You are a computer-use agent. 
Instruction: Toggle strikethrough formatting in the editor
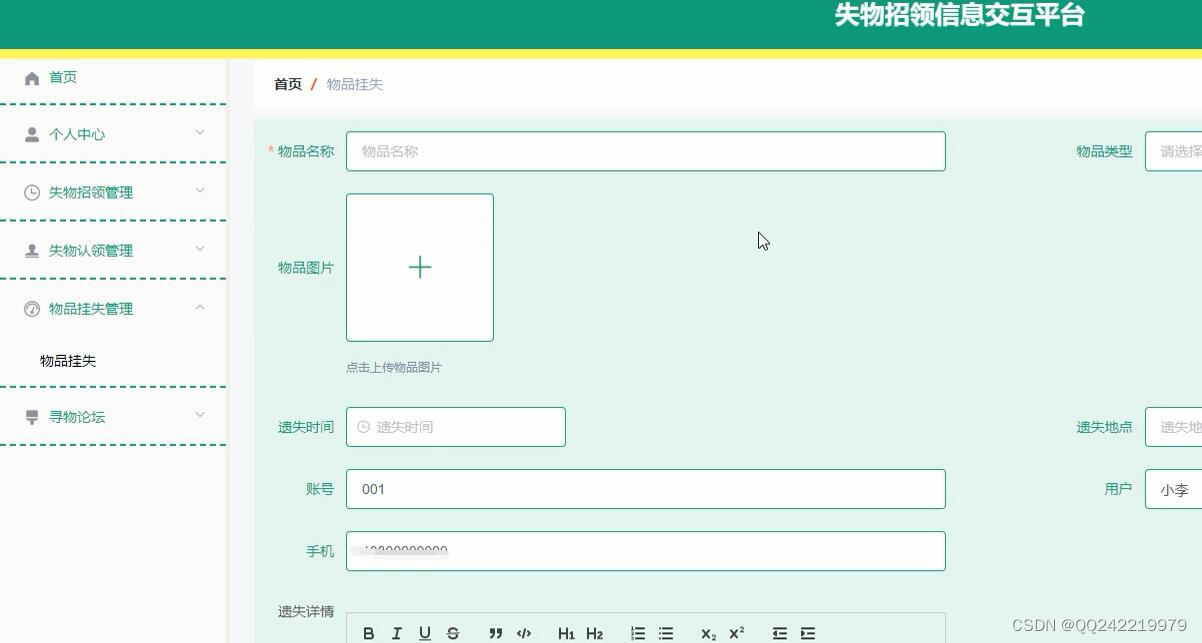click(453, 633)
